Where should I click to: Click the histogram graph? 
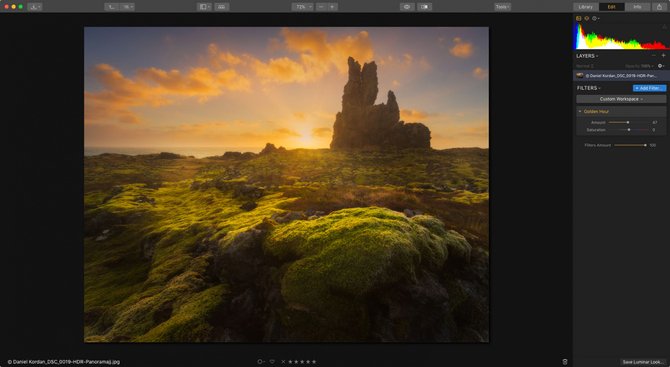tap(622, 37)
